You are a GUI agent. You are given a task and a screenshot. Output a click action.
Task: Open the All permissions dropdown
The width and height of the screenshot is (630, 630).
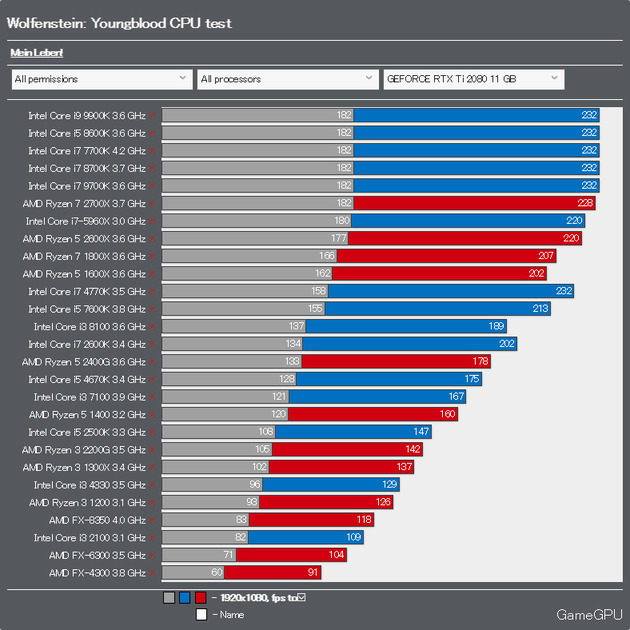102,79
